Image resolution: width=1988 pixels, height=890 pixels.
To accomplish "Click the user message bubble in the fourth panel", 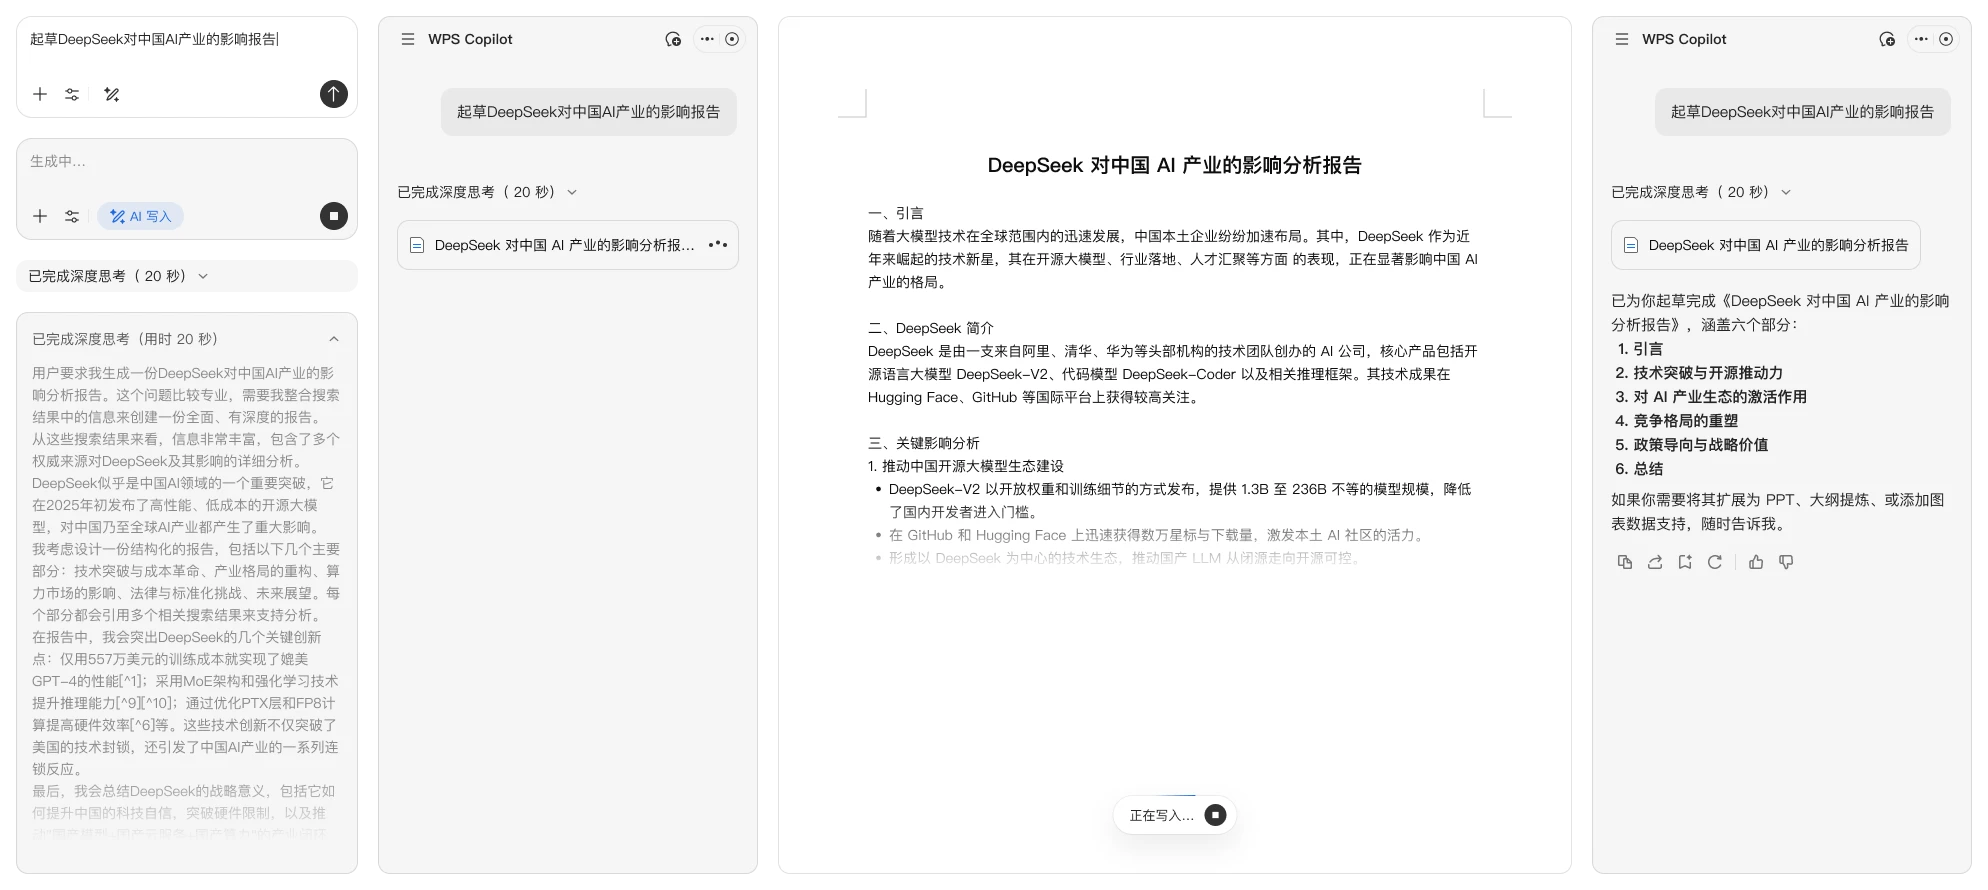I will [x=1803, y=112].
